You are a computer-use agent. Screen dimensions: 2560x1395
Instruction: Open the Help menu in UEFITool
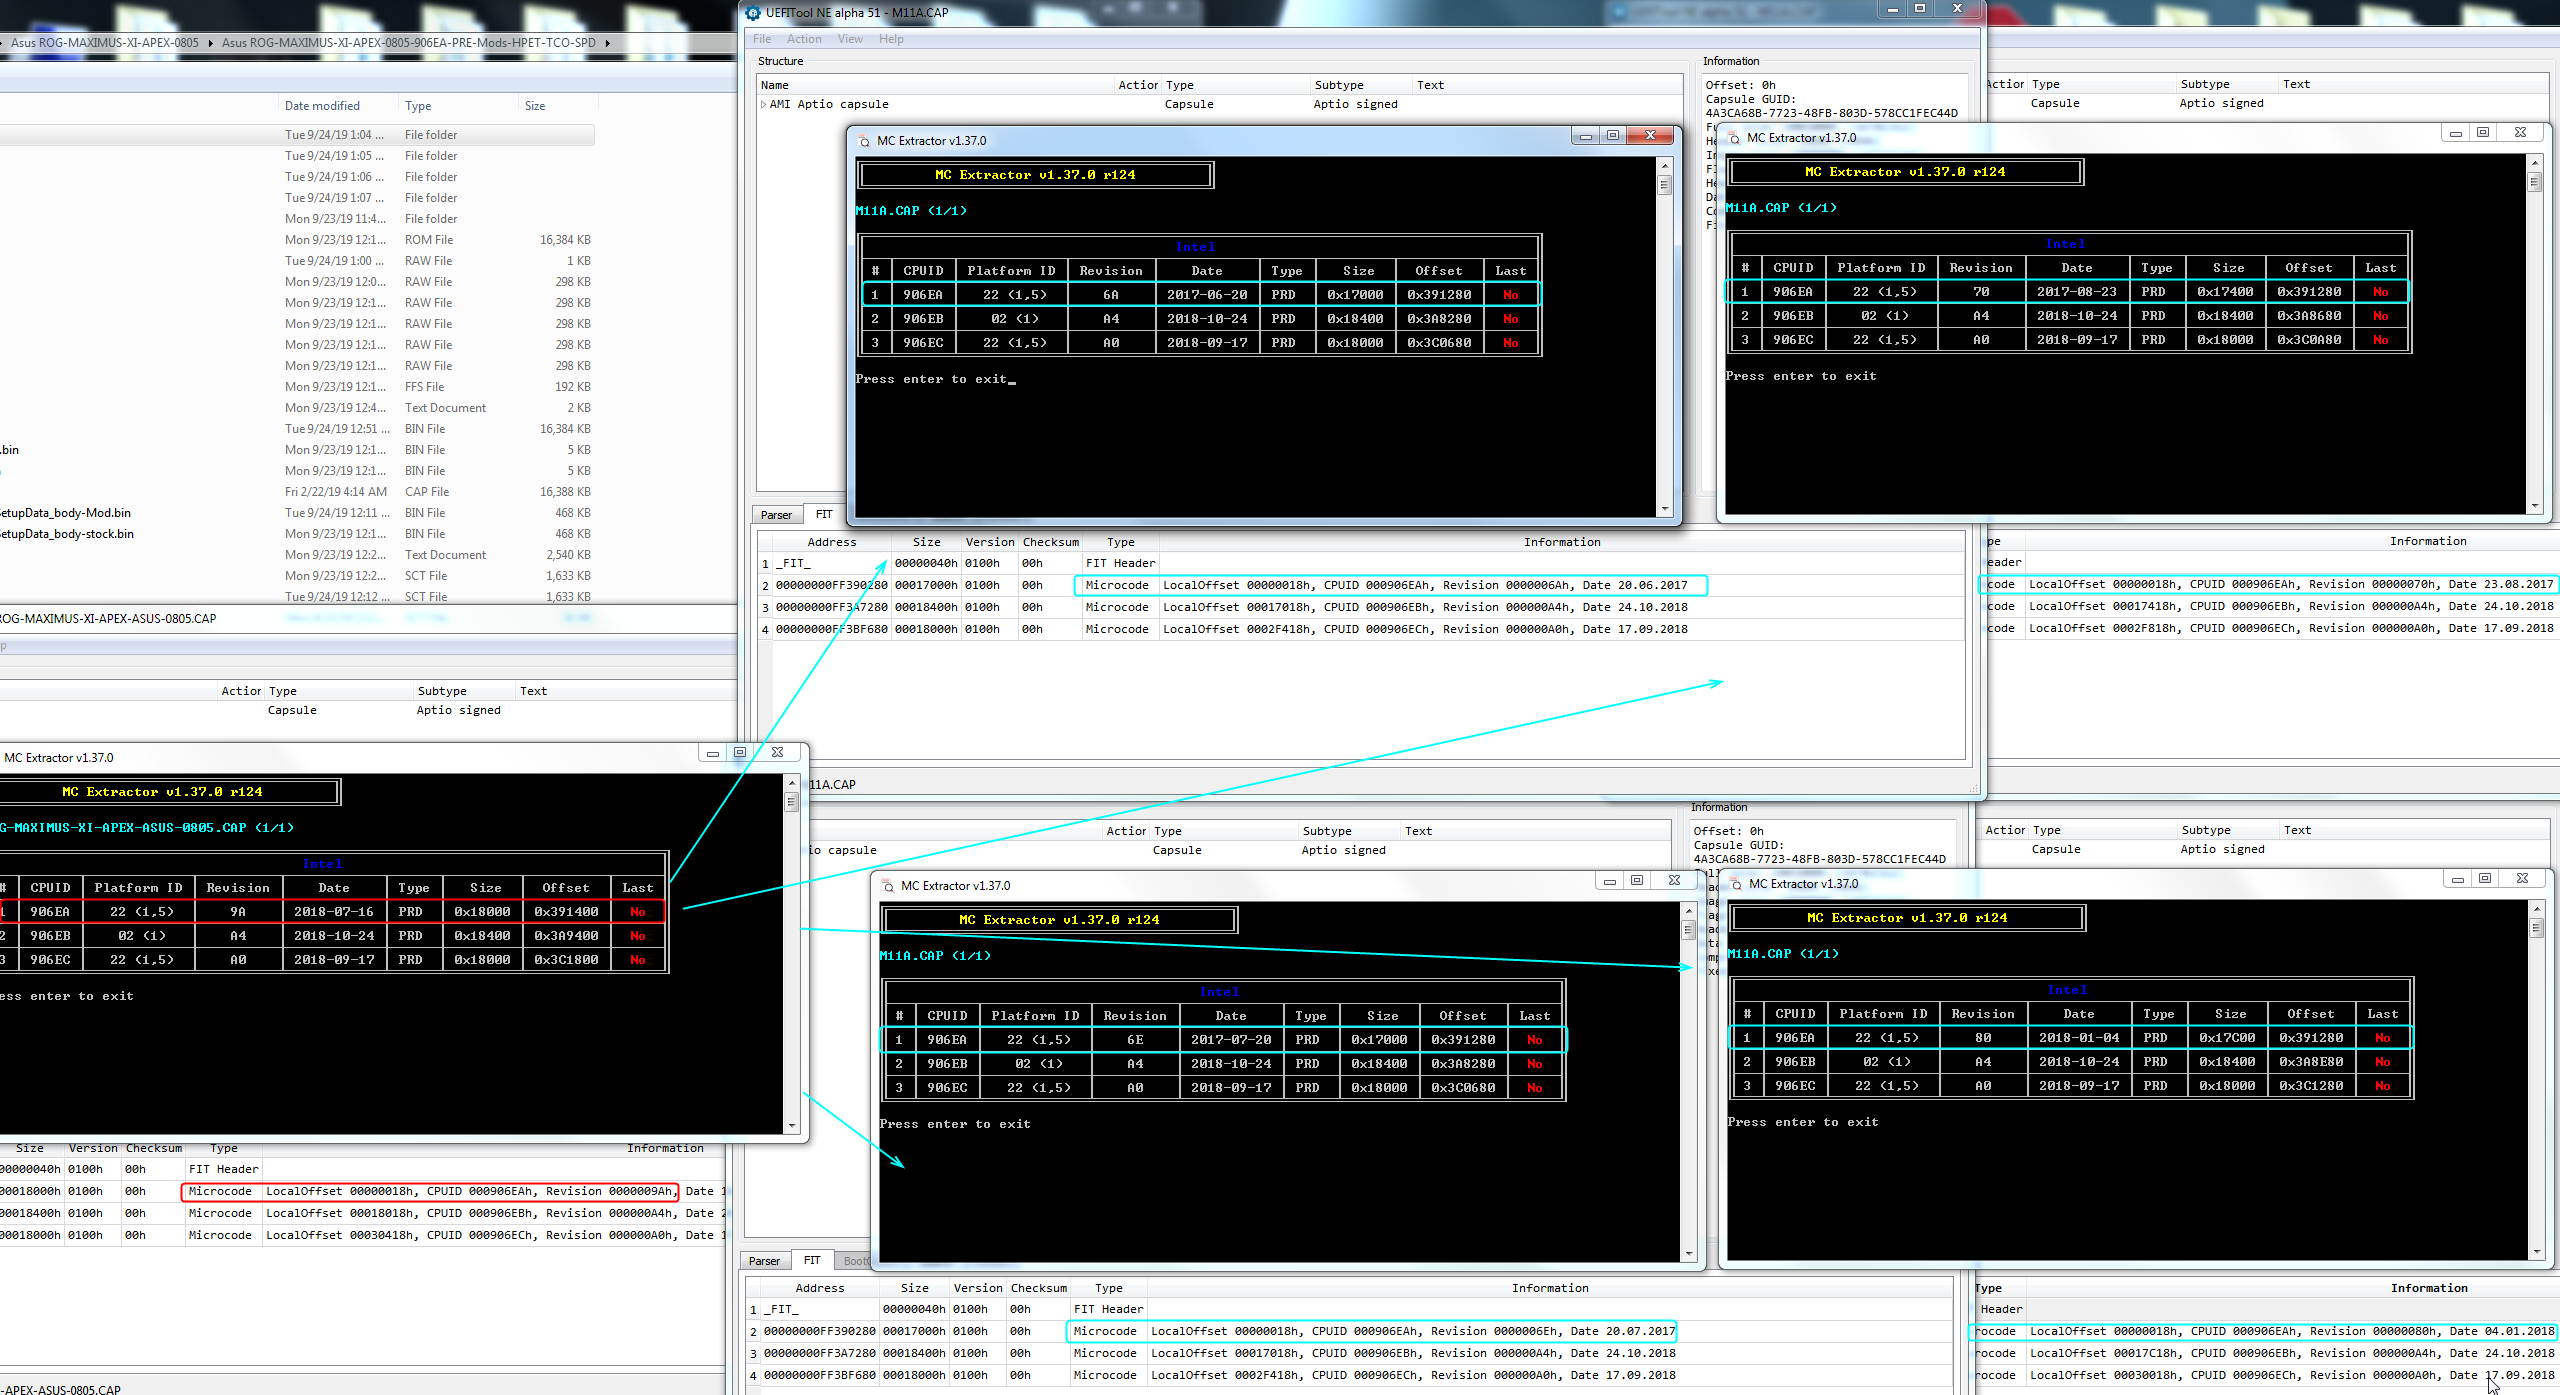(x=891, y=39)
